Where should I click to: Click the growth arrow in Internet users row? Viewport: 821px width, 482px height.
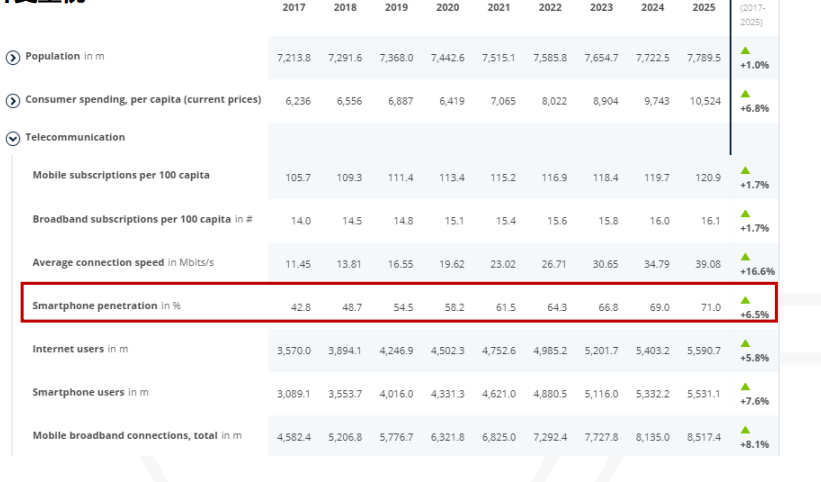(x=745, y=342)
